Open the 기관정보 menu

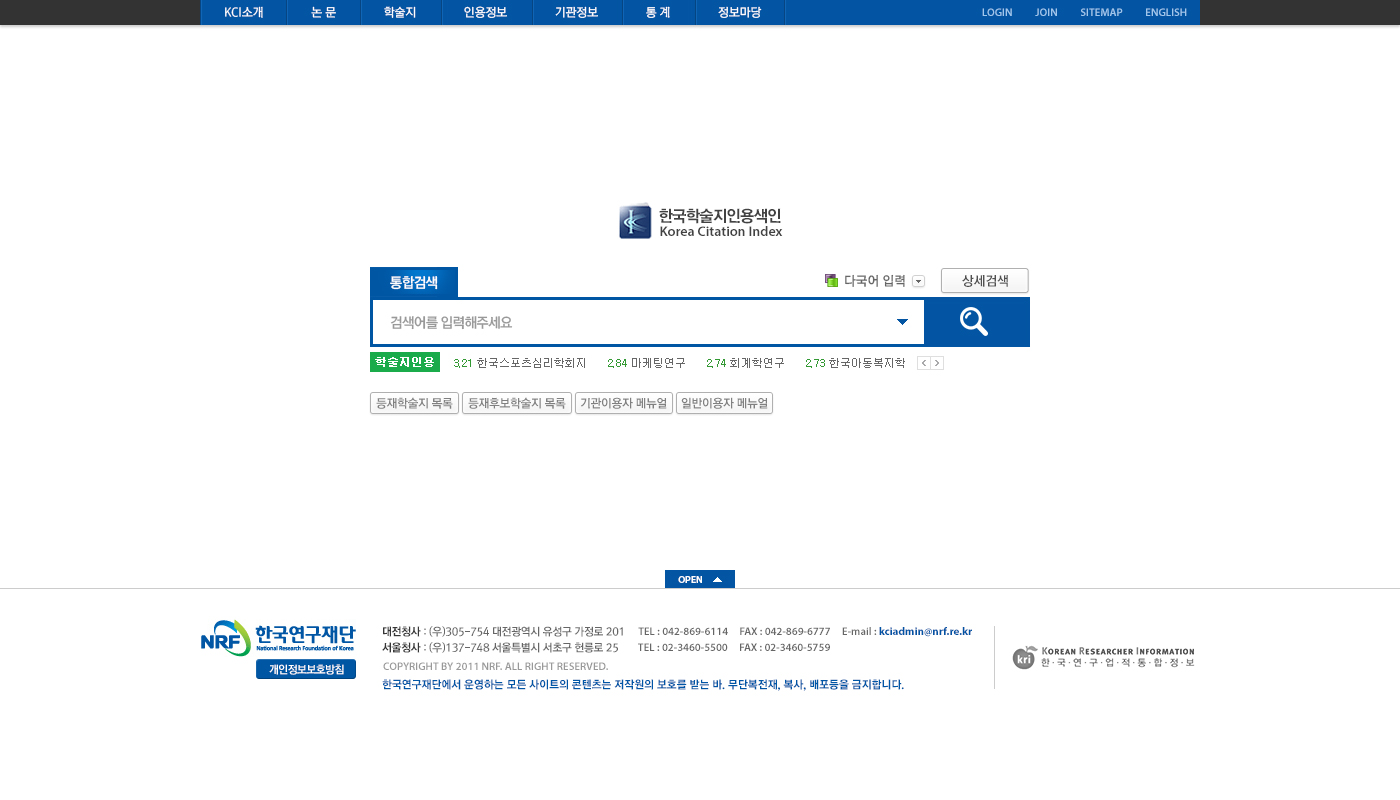(x=577, y=13)
